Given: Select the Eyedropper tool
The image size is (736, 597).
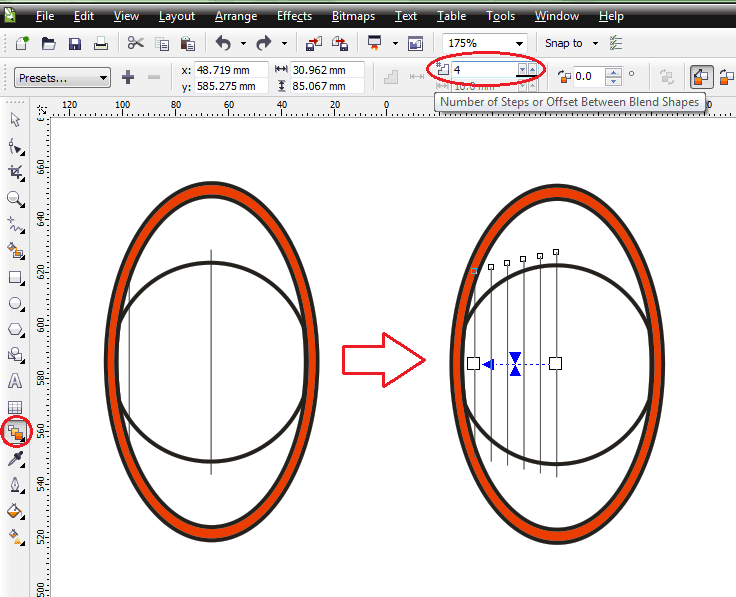Looking at the screenshot, I should click(x=16, y=459).
